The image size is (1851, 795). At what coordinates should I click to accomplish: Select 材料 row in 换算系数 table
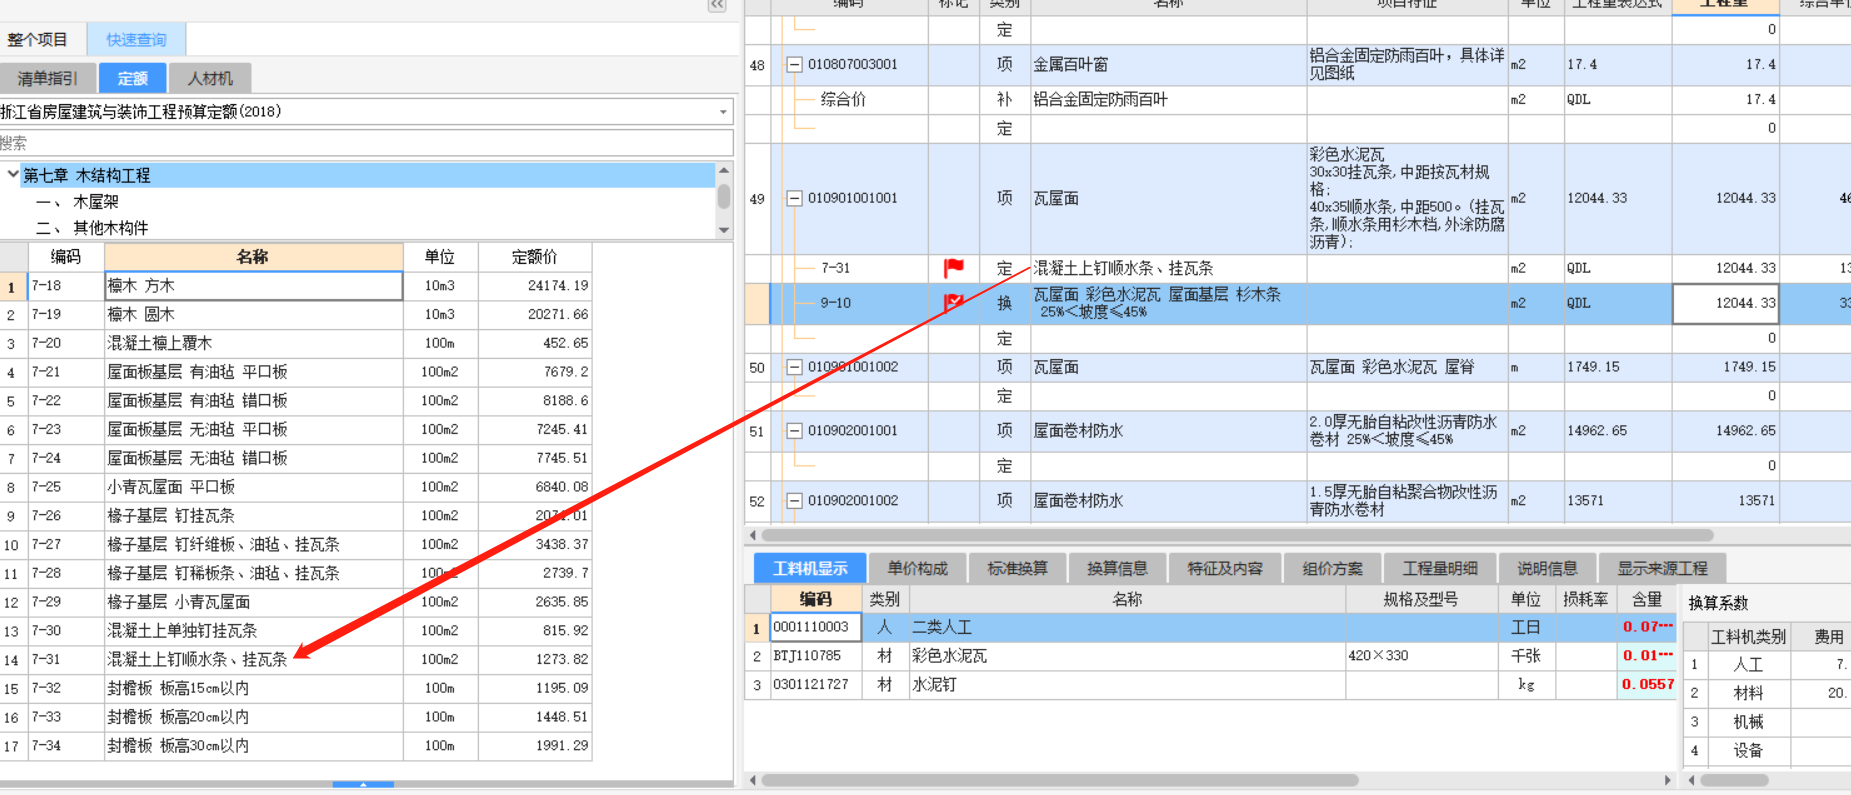pos(1767,693)
